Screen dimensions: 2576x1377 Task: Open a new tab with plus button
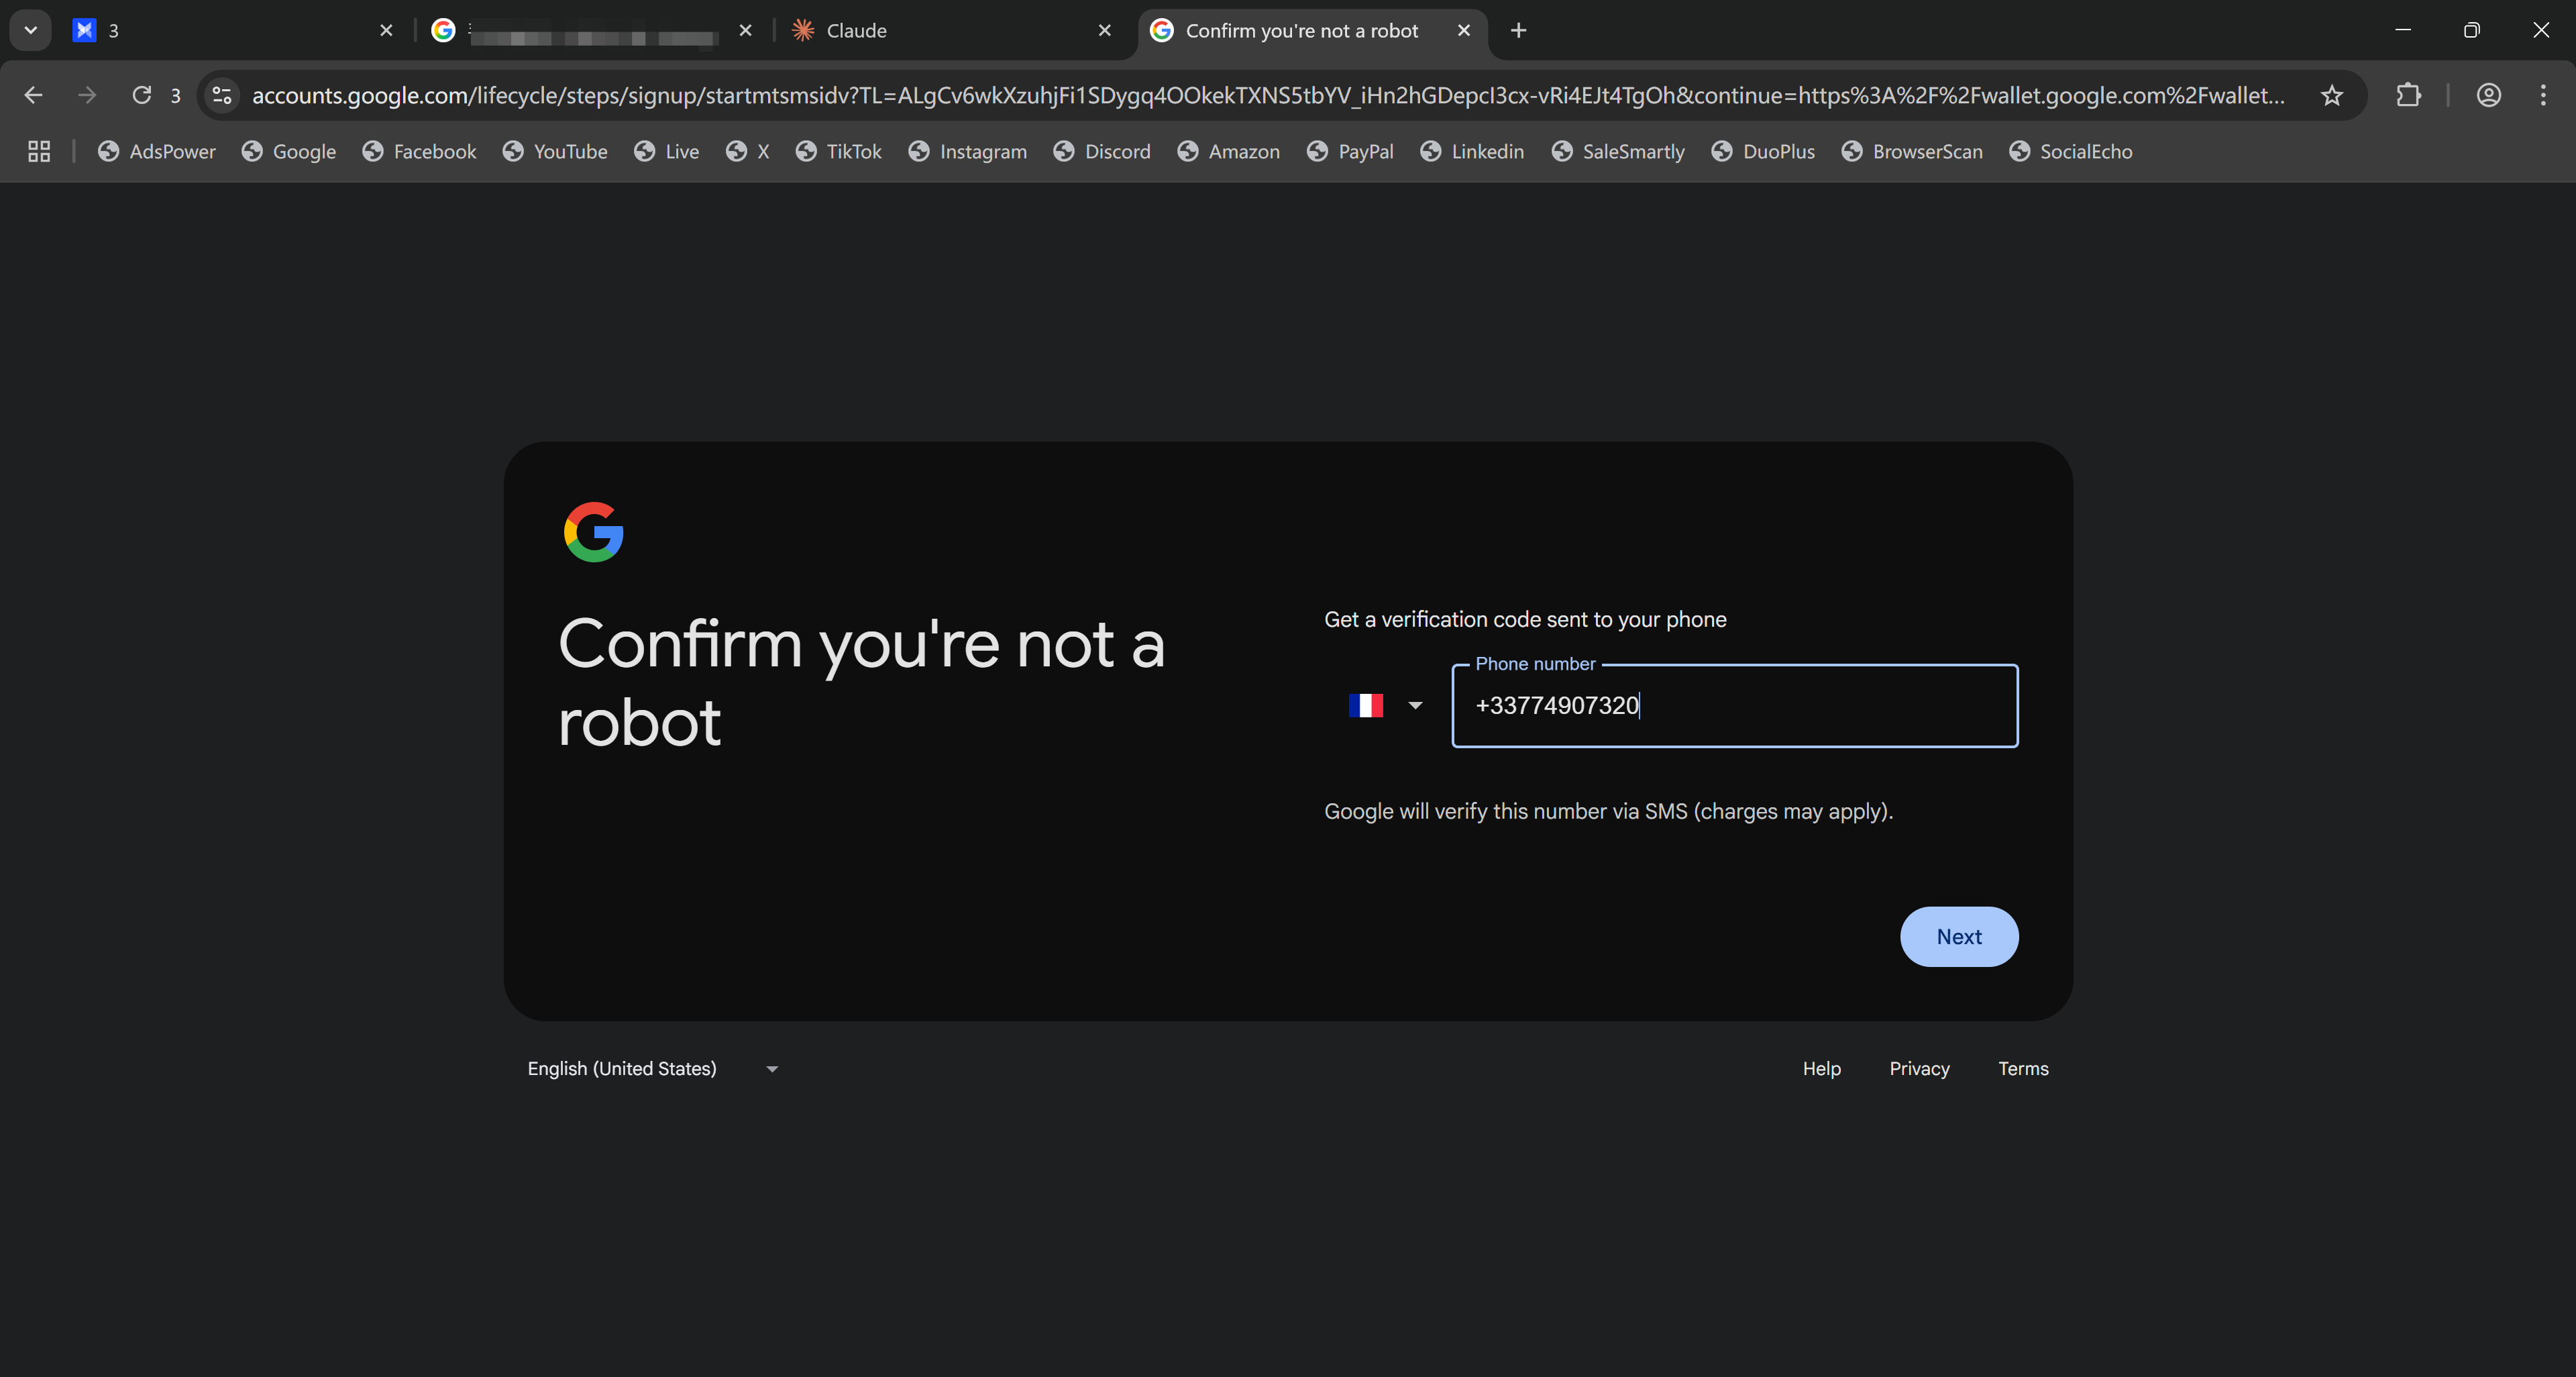click(1519, 30)
